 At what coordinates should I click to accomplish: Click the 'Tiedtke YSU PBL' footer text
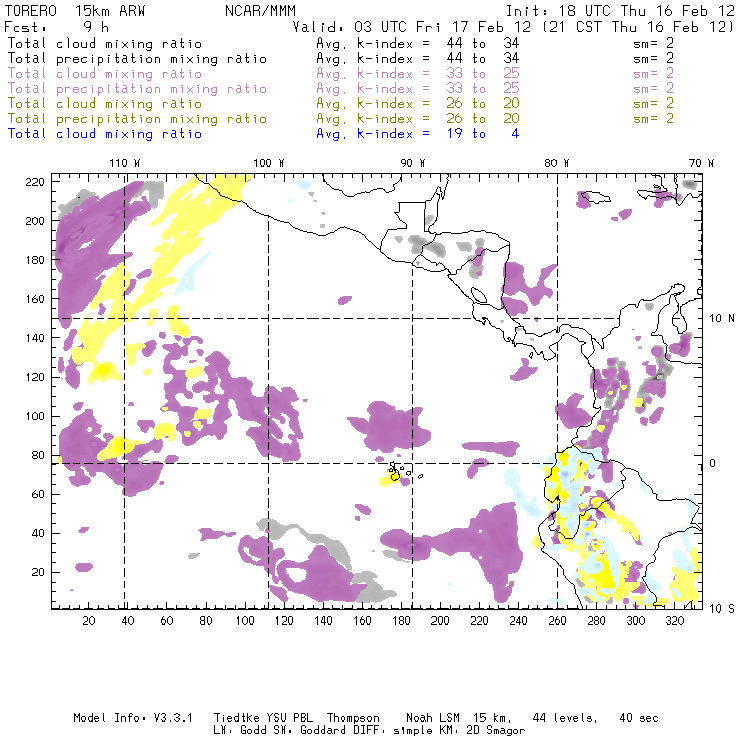pyautogui.click(x=263, y=718)
